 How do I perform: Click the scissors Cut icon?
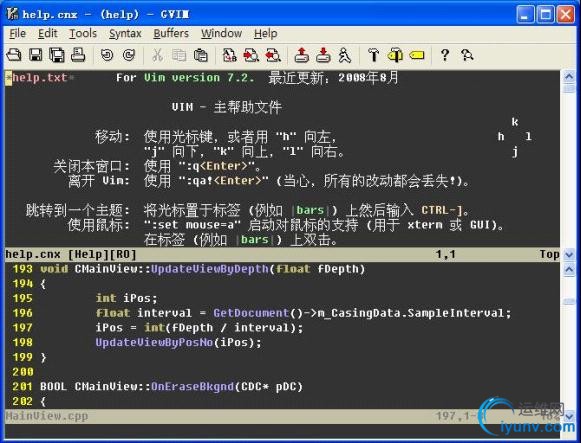(x=157, y=55)
